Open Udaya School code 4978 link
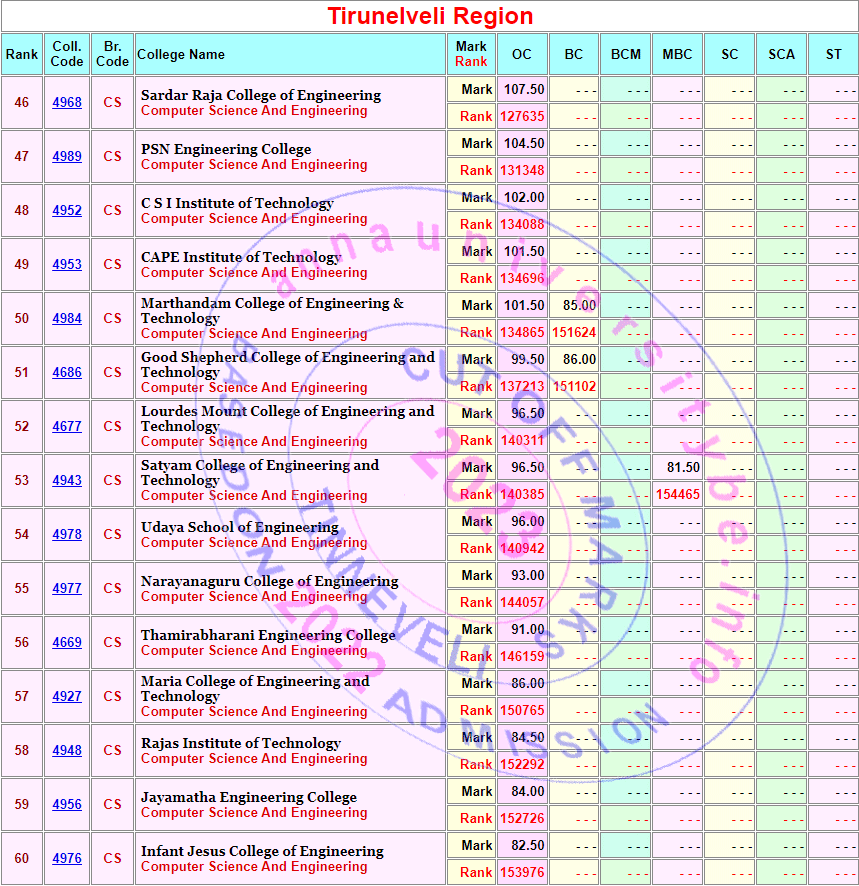 click(67, 535)
